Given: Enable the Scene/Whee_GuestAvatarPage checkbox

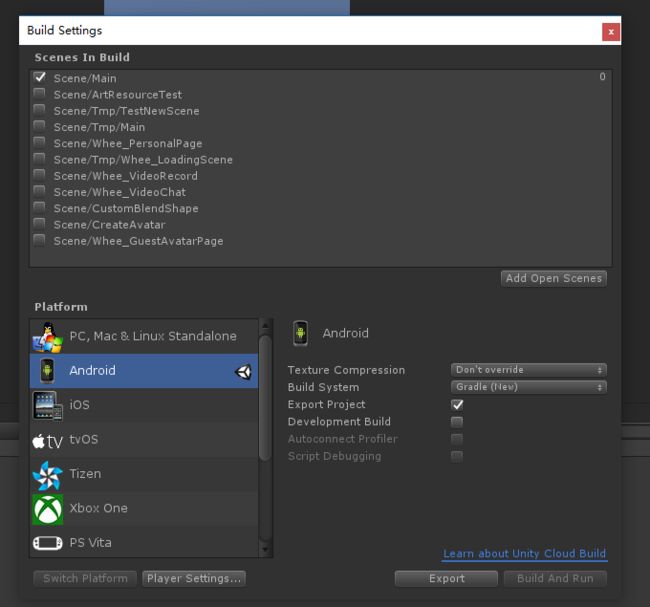Looking at the screenshot, I should (x=39, y=240).
